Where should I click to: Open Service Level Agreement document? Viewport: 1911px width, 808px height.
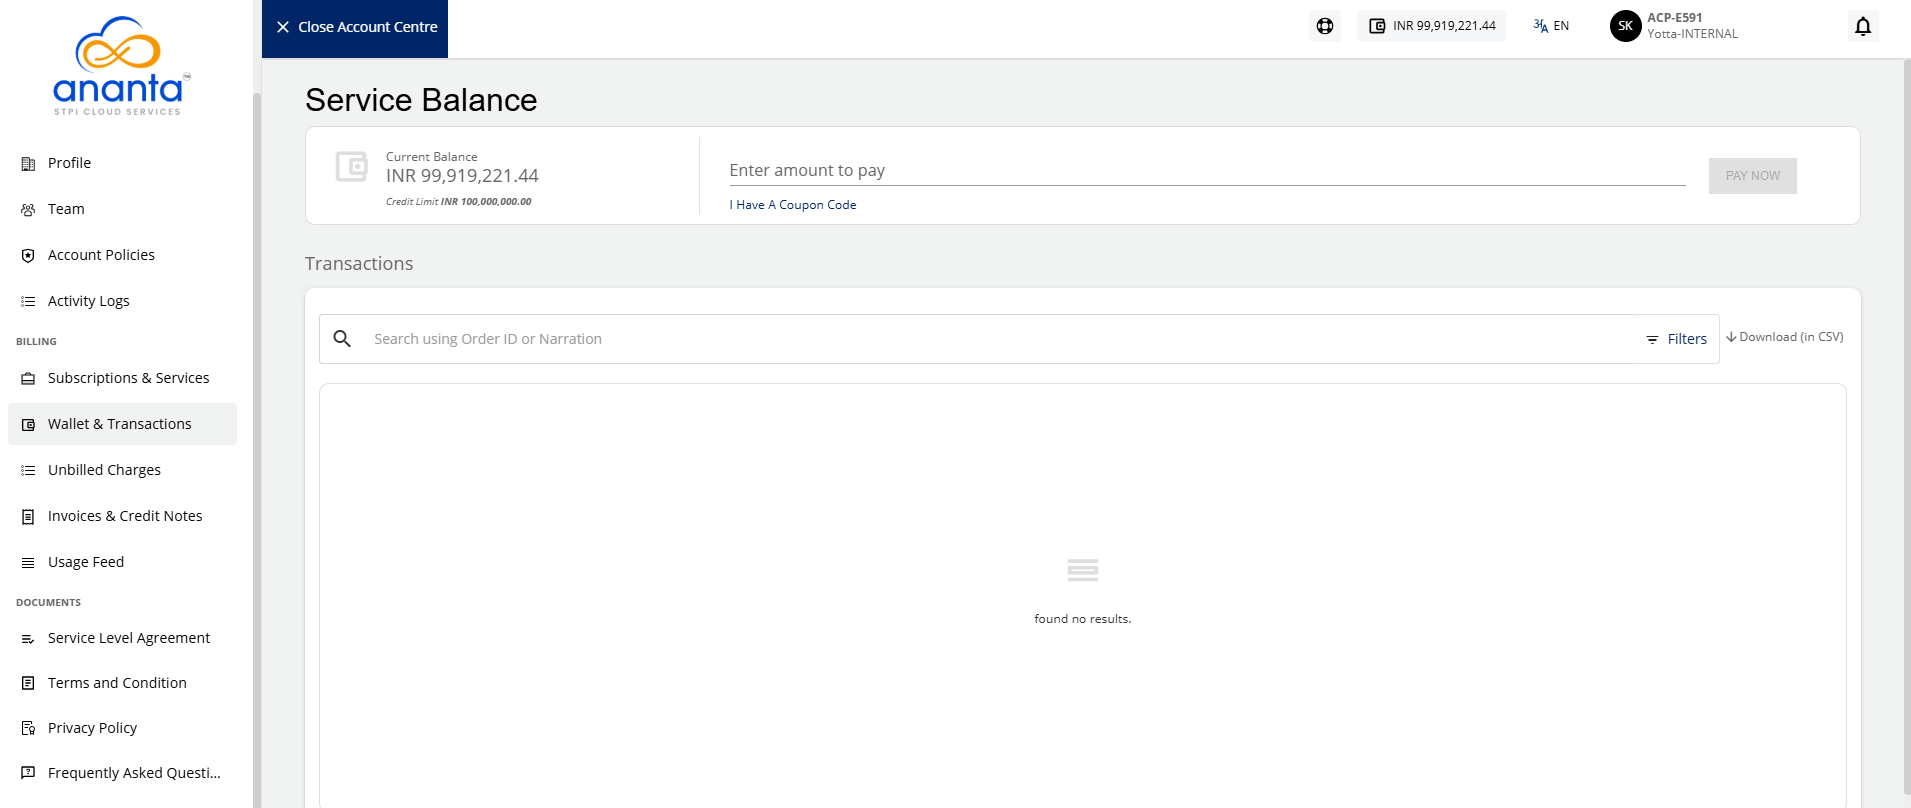(x=122, y=638)
